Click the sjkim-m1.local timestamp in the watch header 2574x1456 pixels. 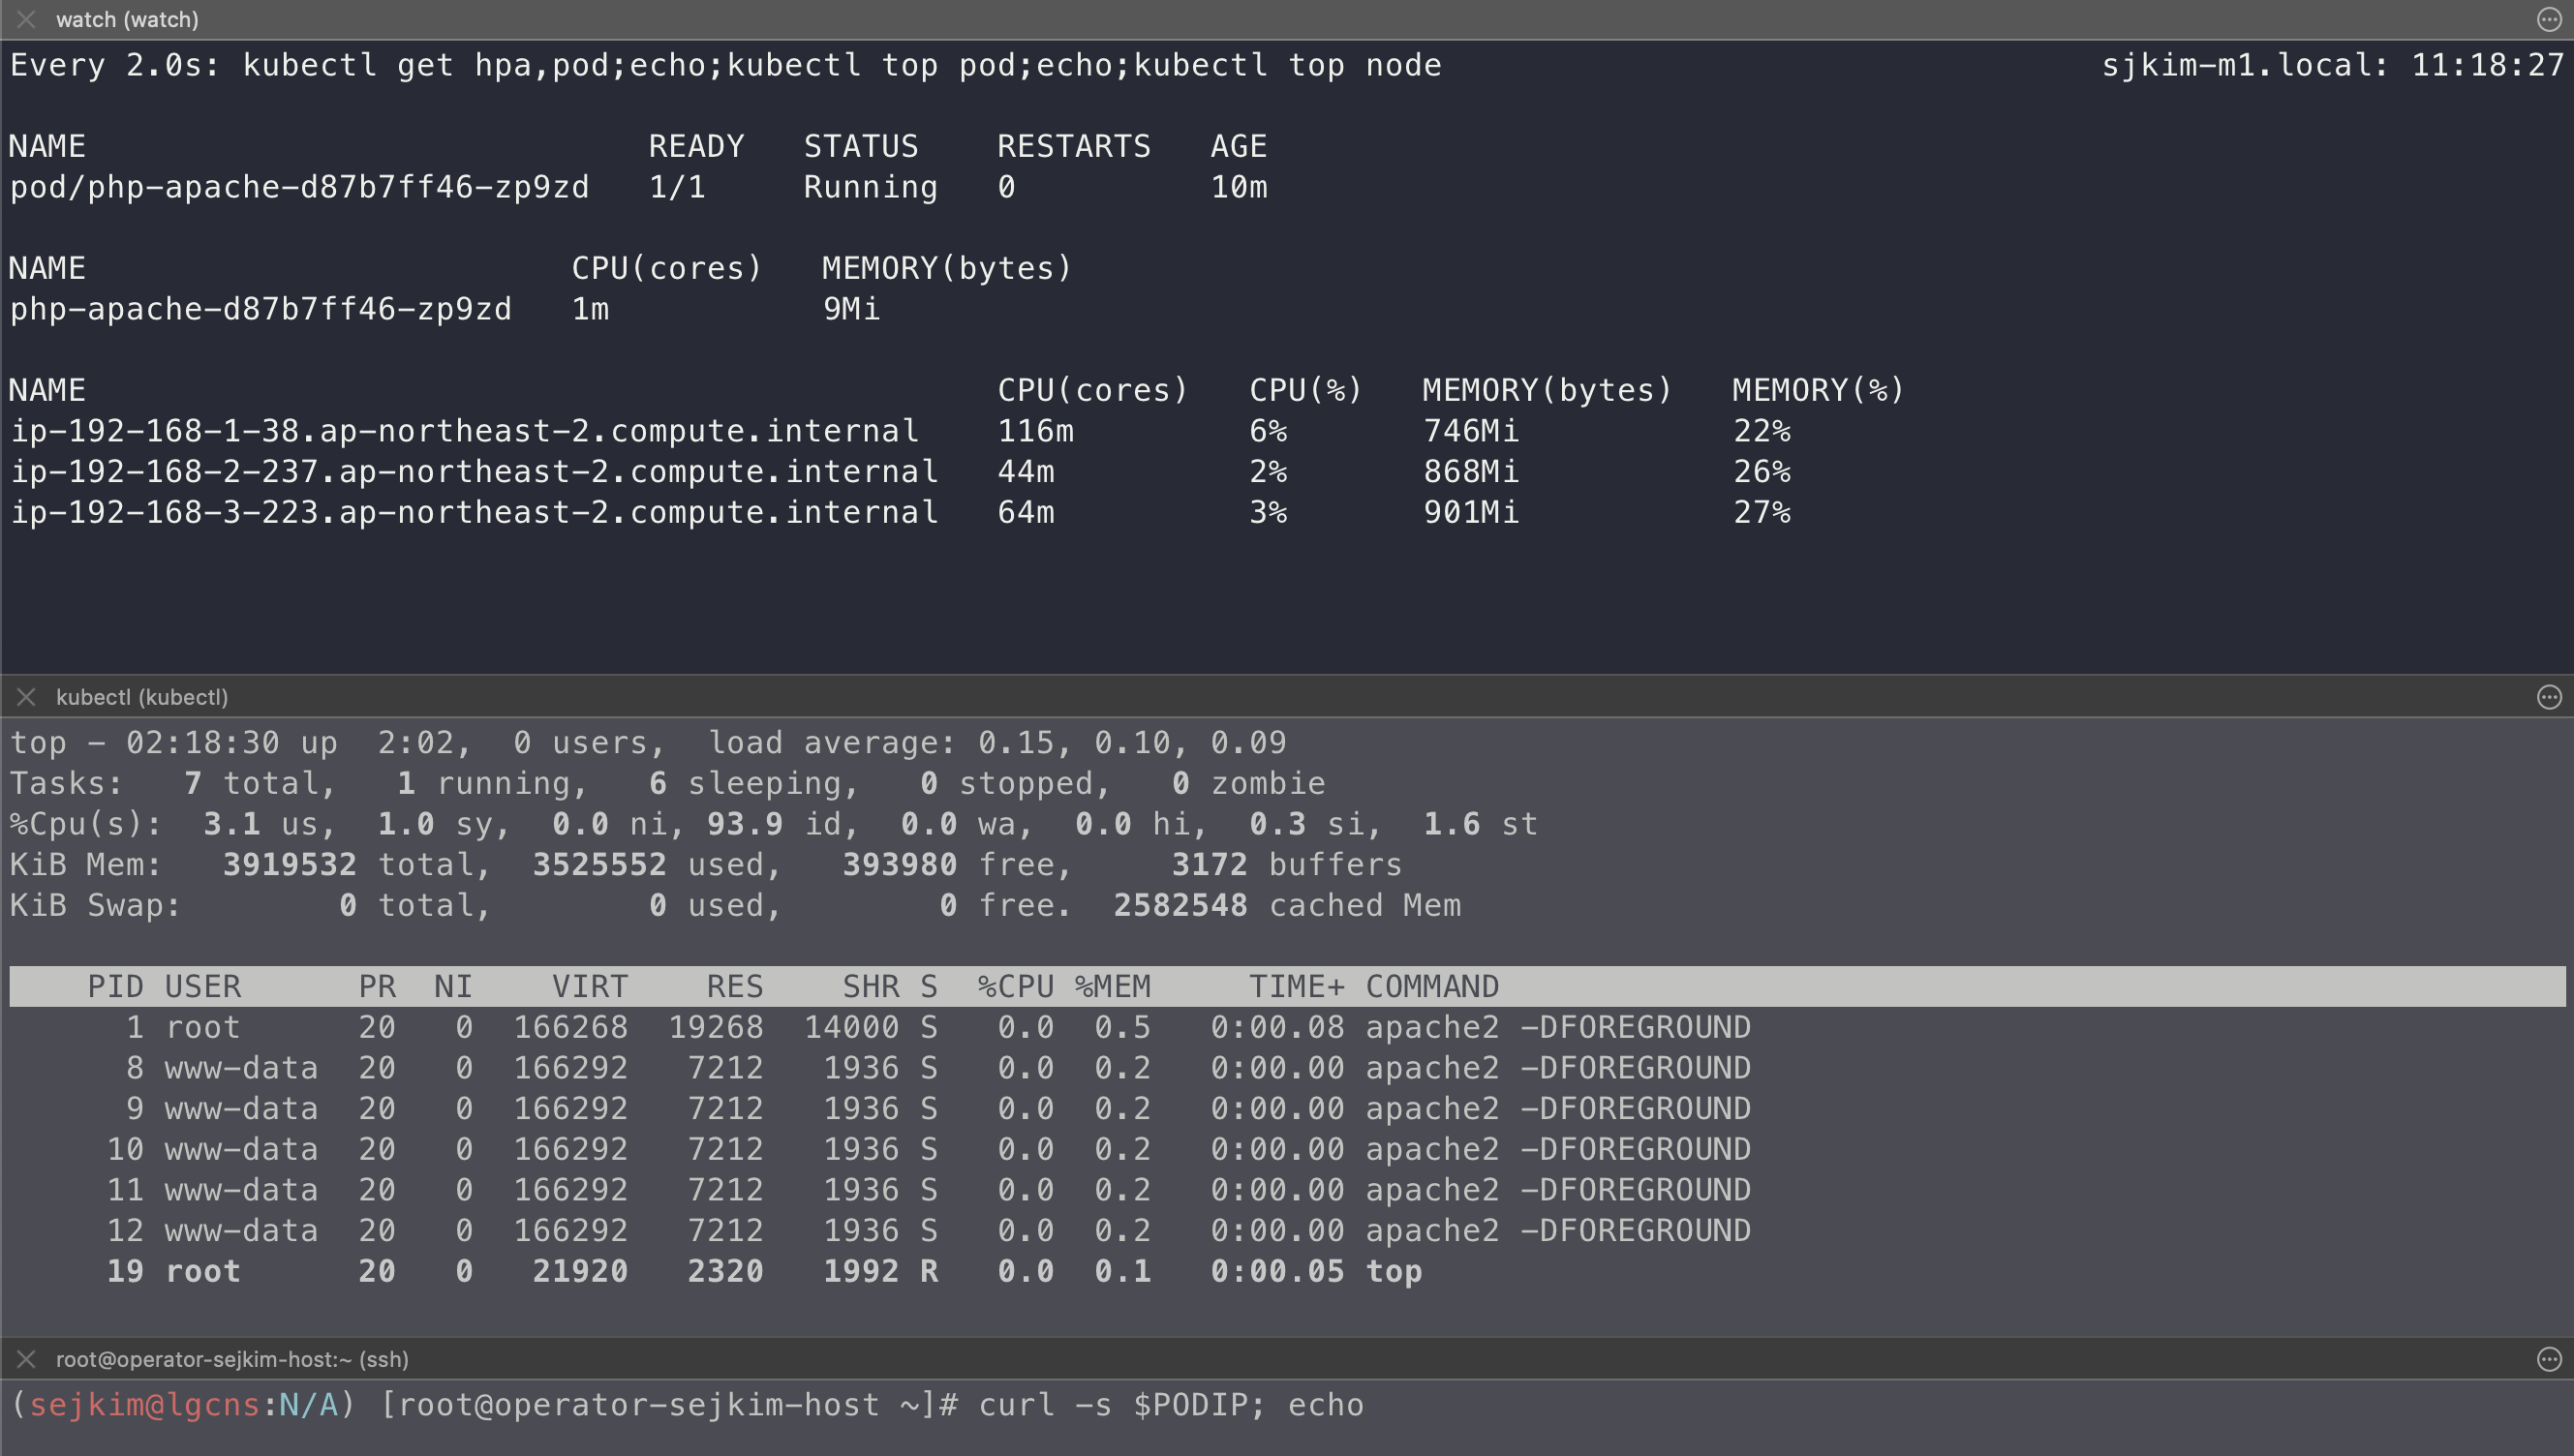(2332, 65)
